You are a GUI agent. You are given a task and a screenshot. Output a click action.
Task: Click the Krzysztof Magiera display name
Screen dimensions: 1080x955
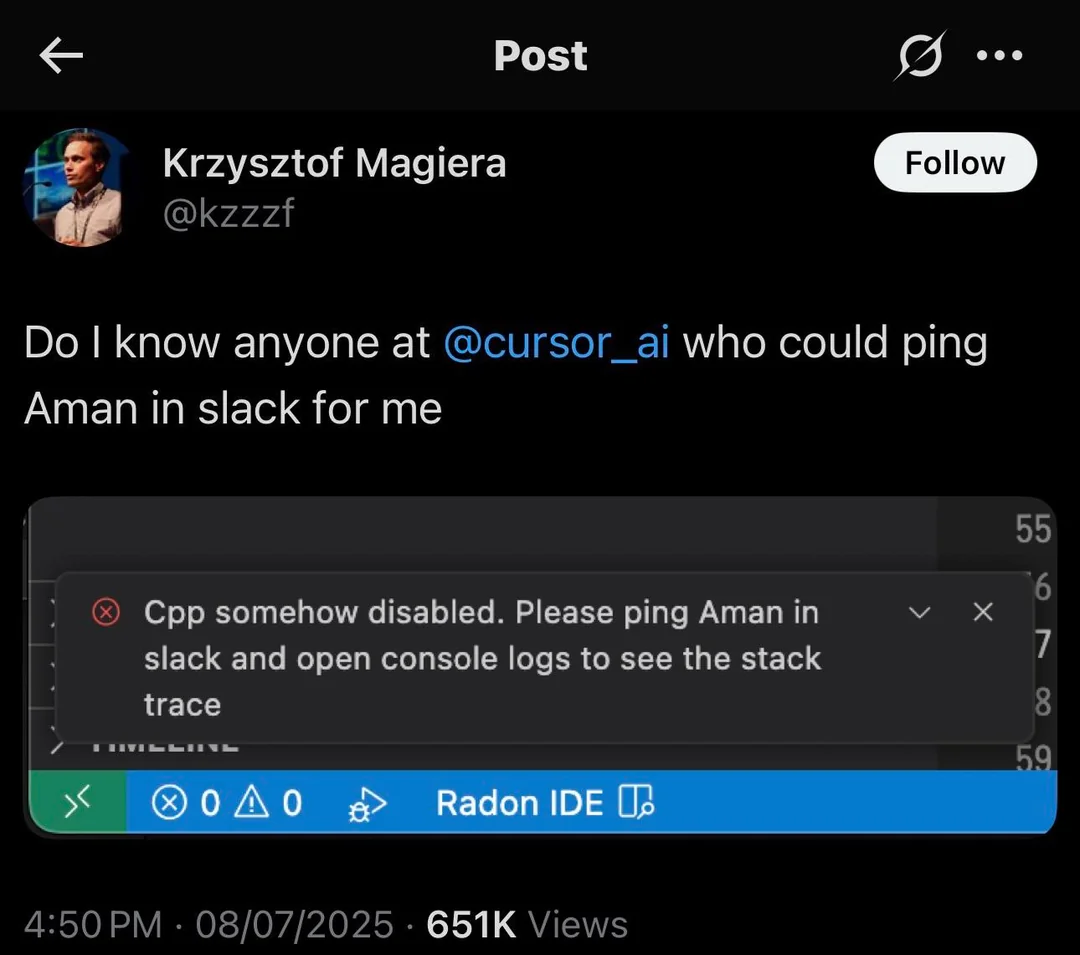coord(334,163)
